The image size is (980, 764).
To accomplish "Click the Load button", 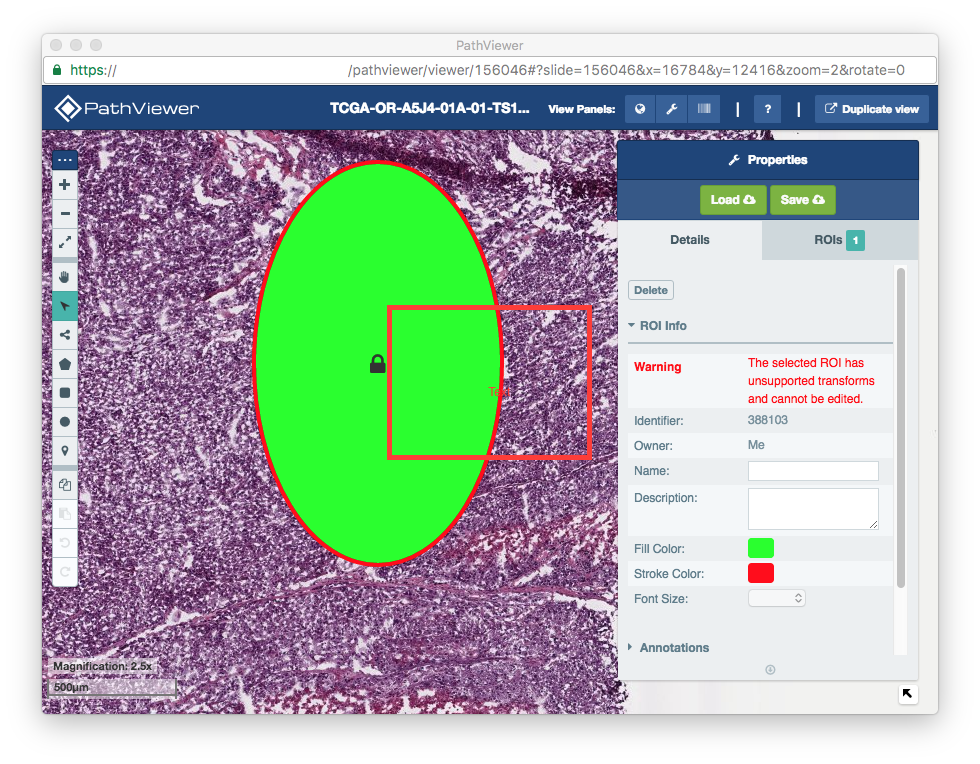I will (x=733, y=199).
